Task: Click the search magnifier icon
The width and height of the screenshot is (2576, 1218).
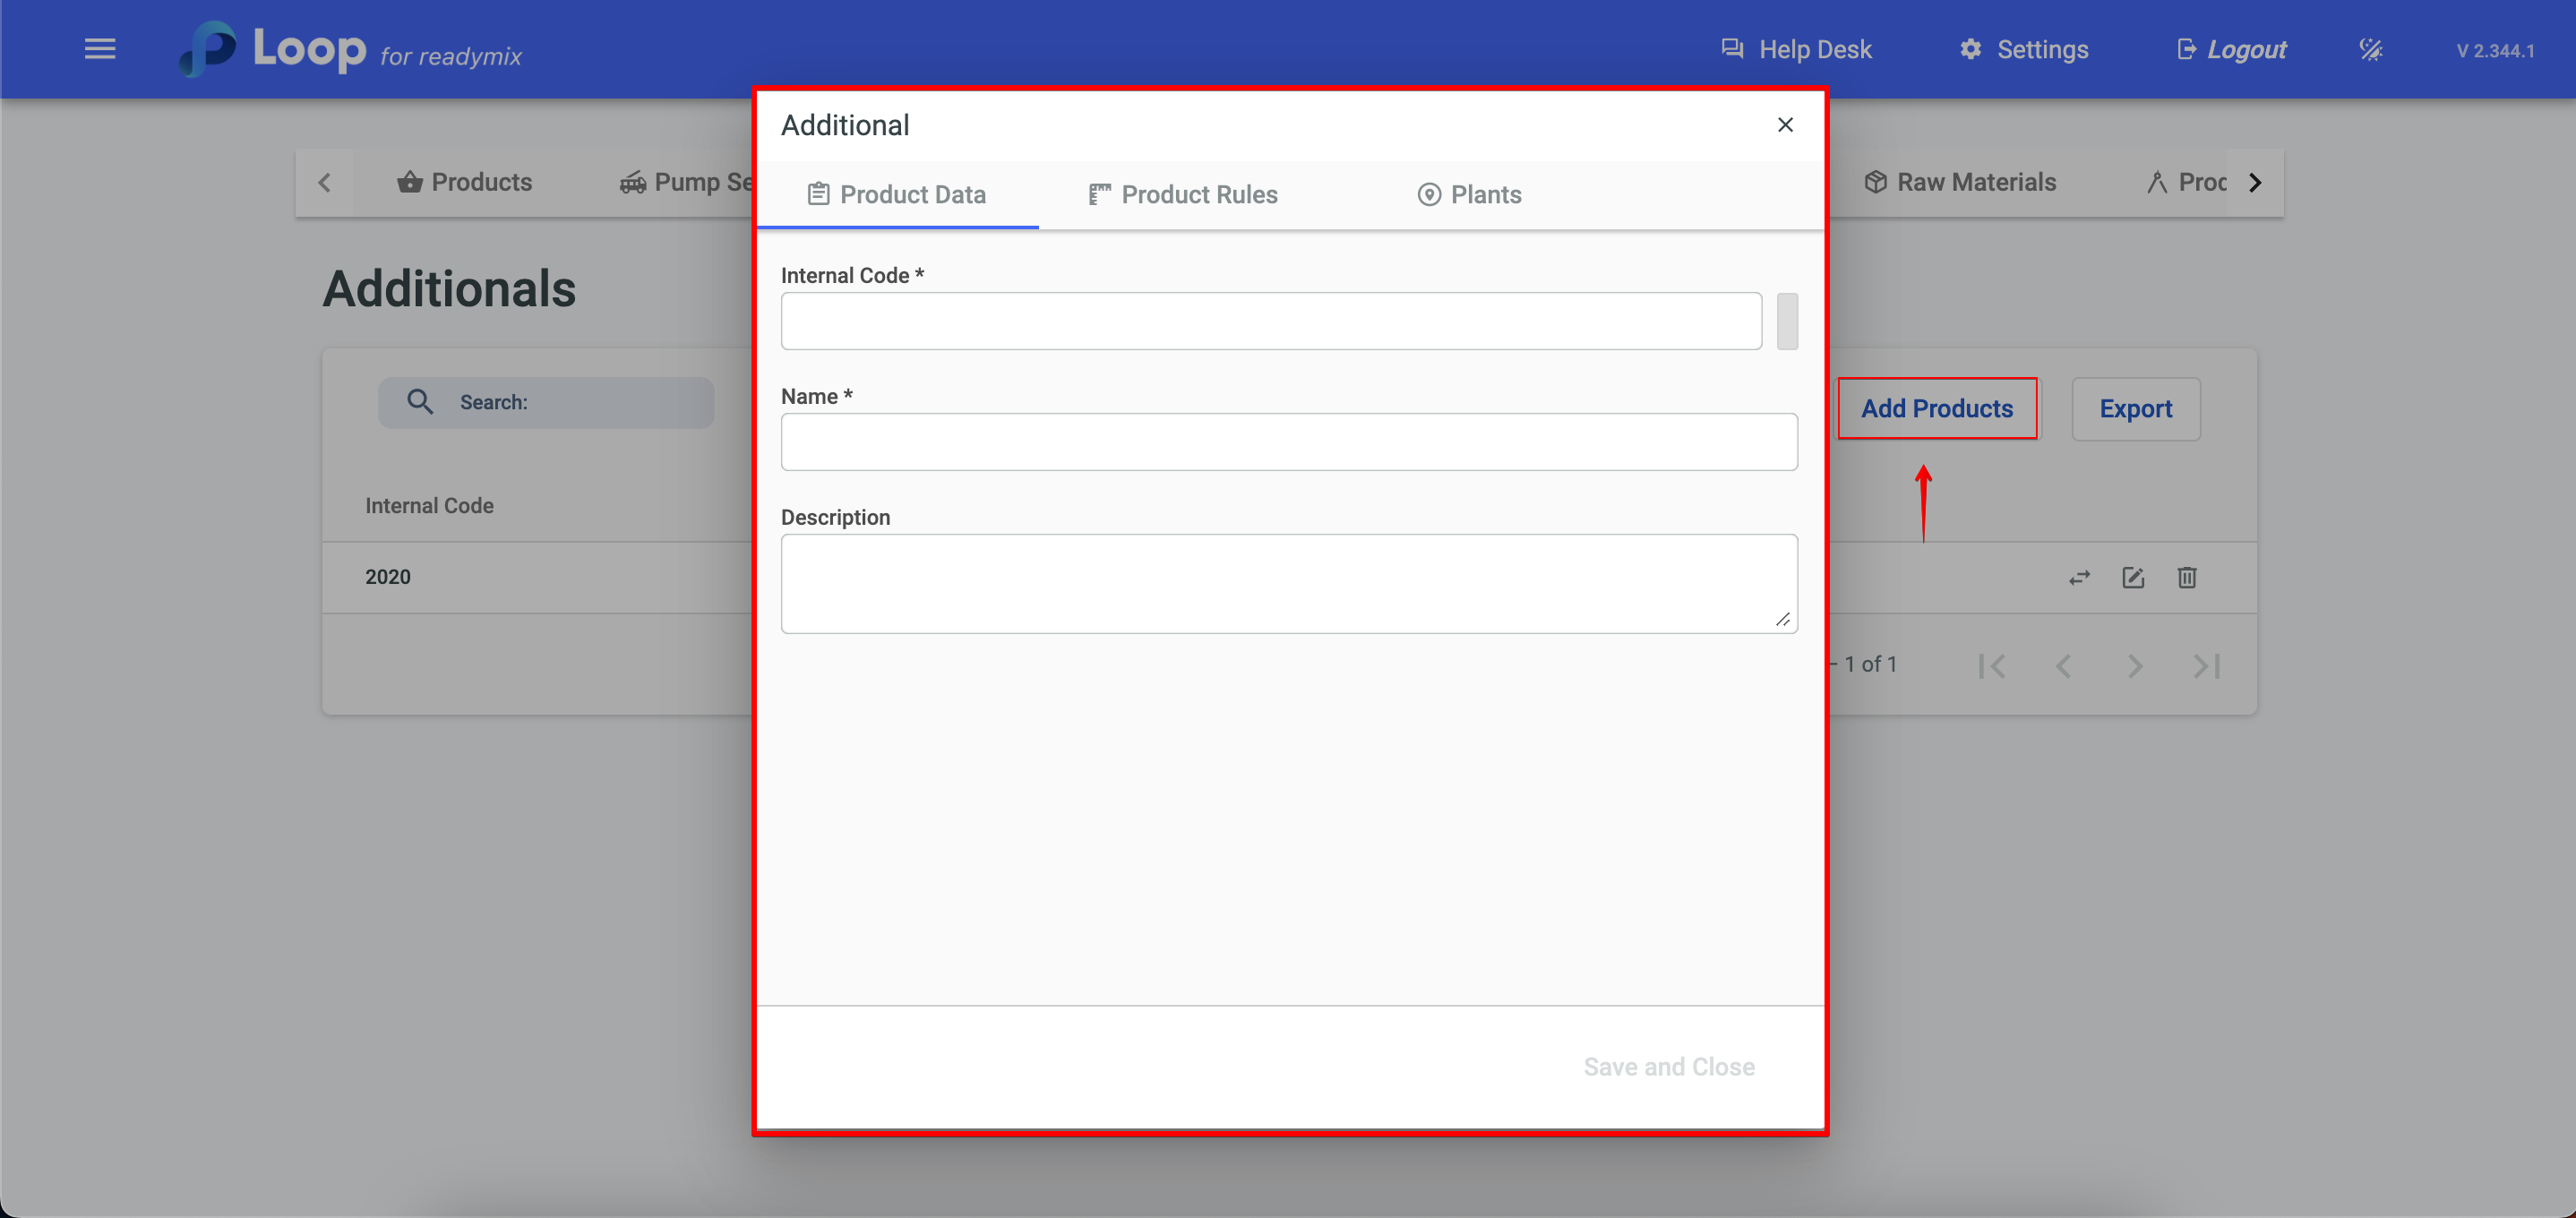Action: pyautogui.click(x=420, y=402)
